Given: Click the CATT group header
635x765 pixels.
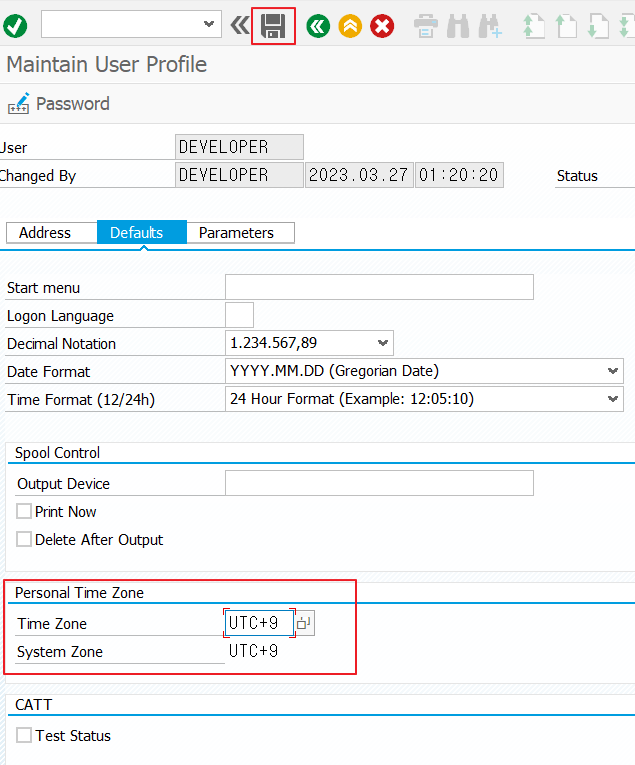Looking at the screenshot, I should click(x=33, y=705).
